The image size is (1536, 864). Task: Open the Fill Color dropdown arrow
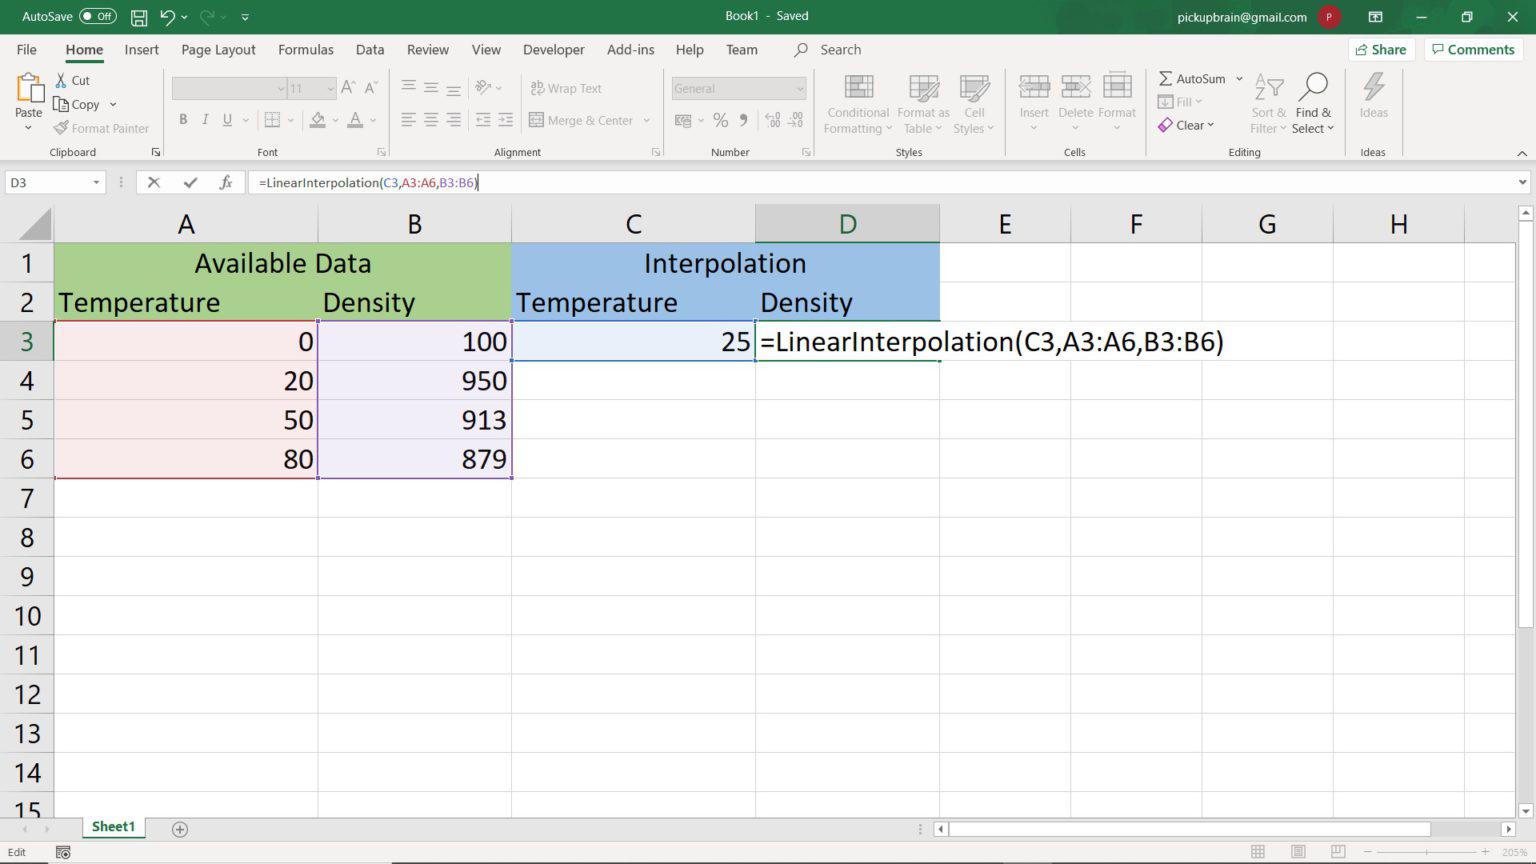point(335,120)
